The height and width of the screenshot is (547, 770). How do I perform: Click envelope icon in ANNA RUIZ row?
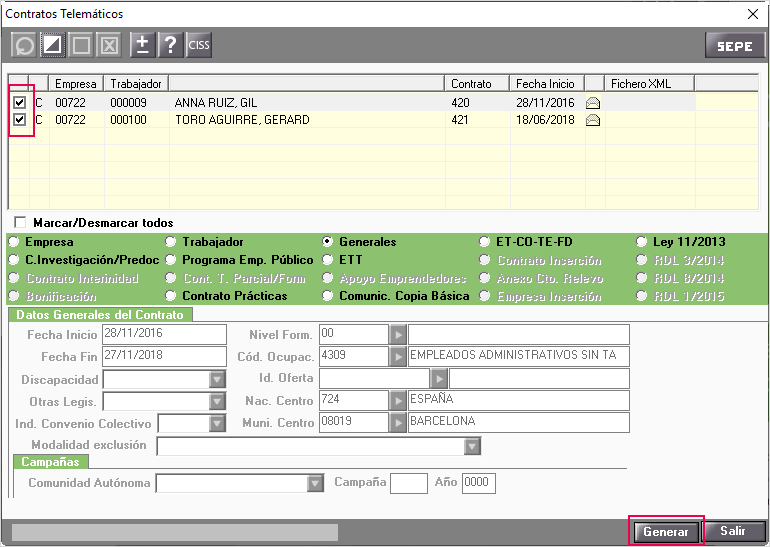(593, 103)
